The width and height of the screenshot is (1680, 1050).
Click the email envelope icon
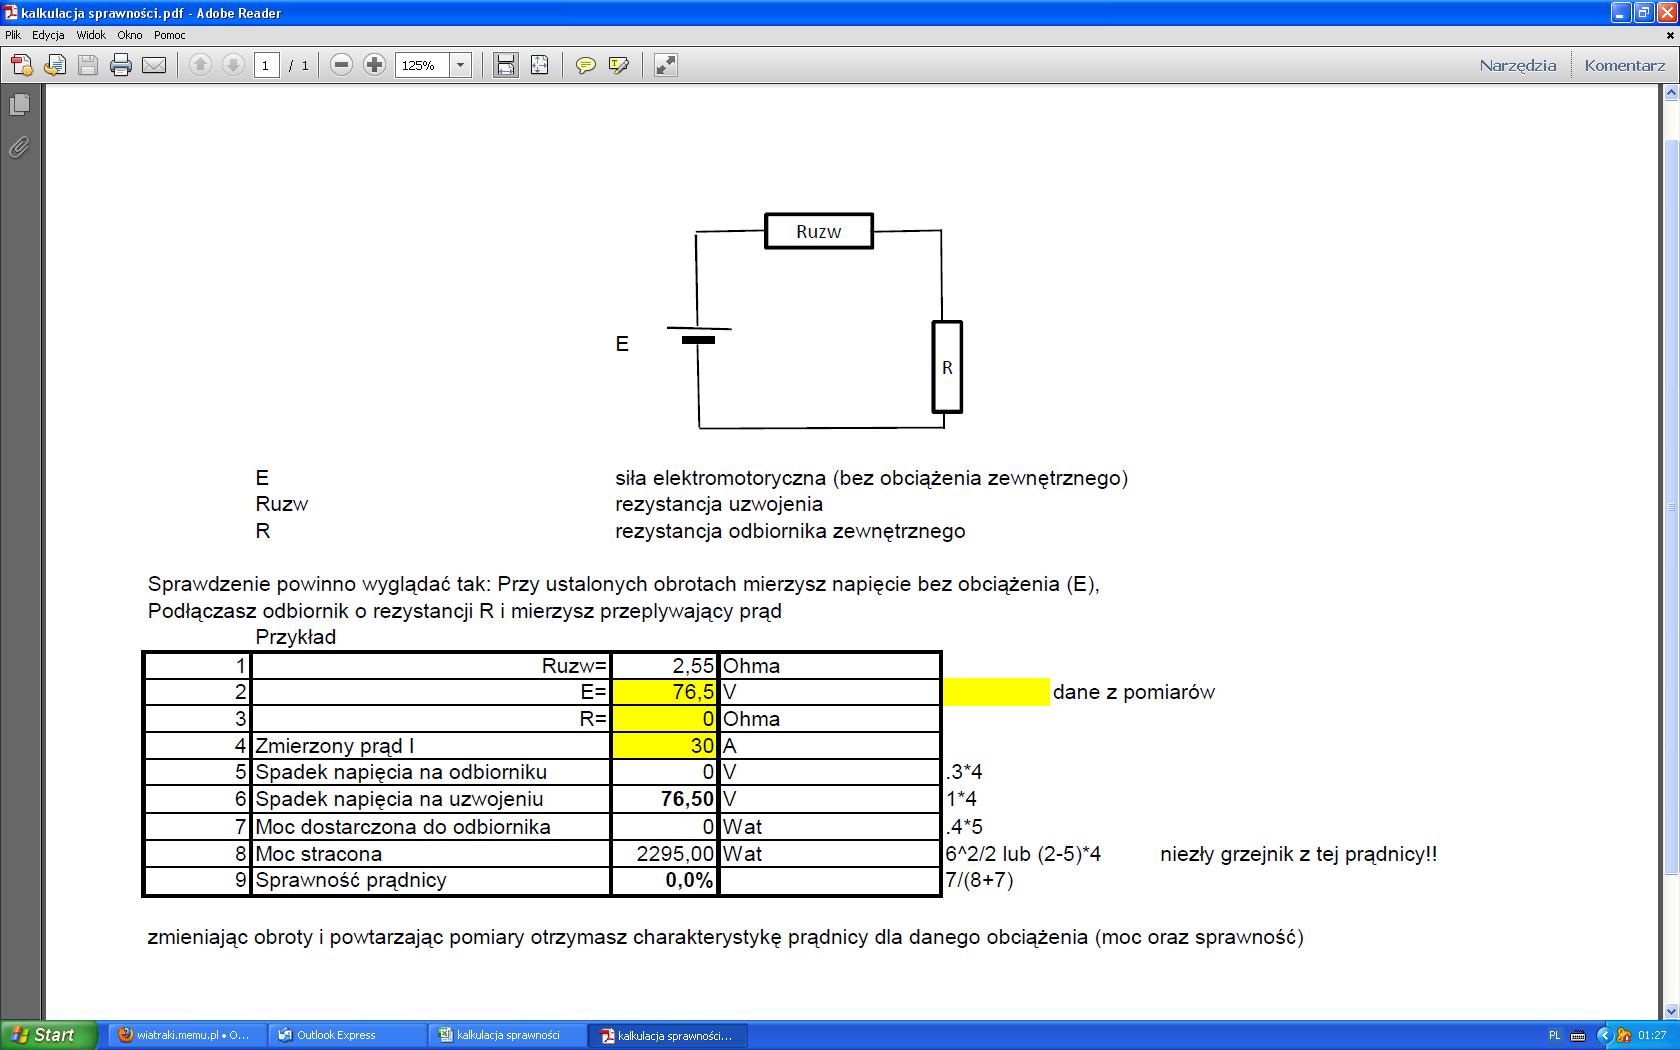(x=154, y=66)
